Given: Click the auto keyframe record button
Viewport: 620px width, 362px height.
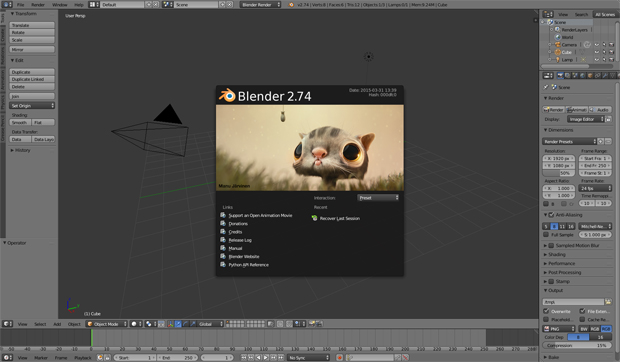Looking at the screenshot, I should pyautogui.click(x=339, y=358).
